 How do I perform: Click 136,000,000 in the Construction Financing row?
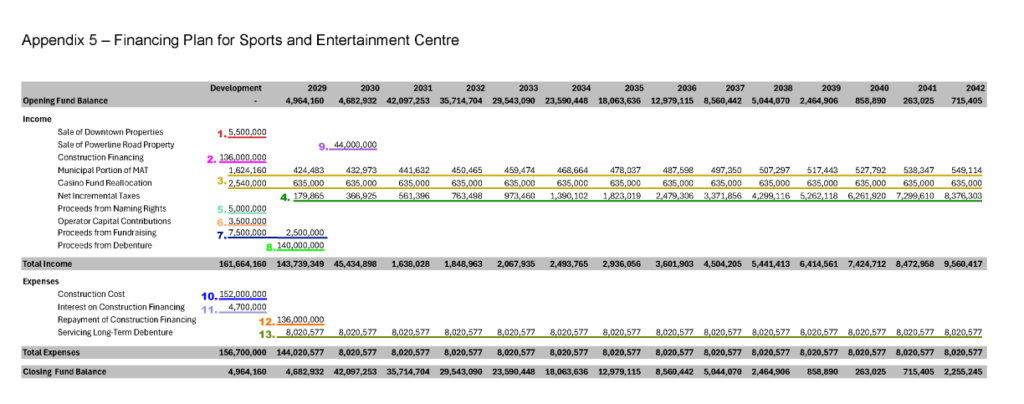[244, 157]
